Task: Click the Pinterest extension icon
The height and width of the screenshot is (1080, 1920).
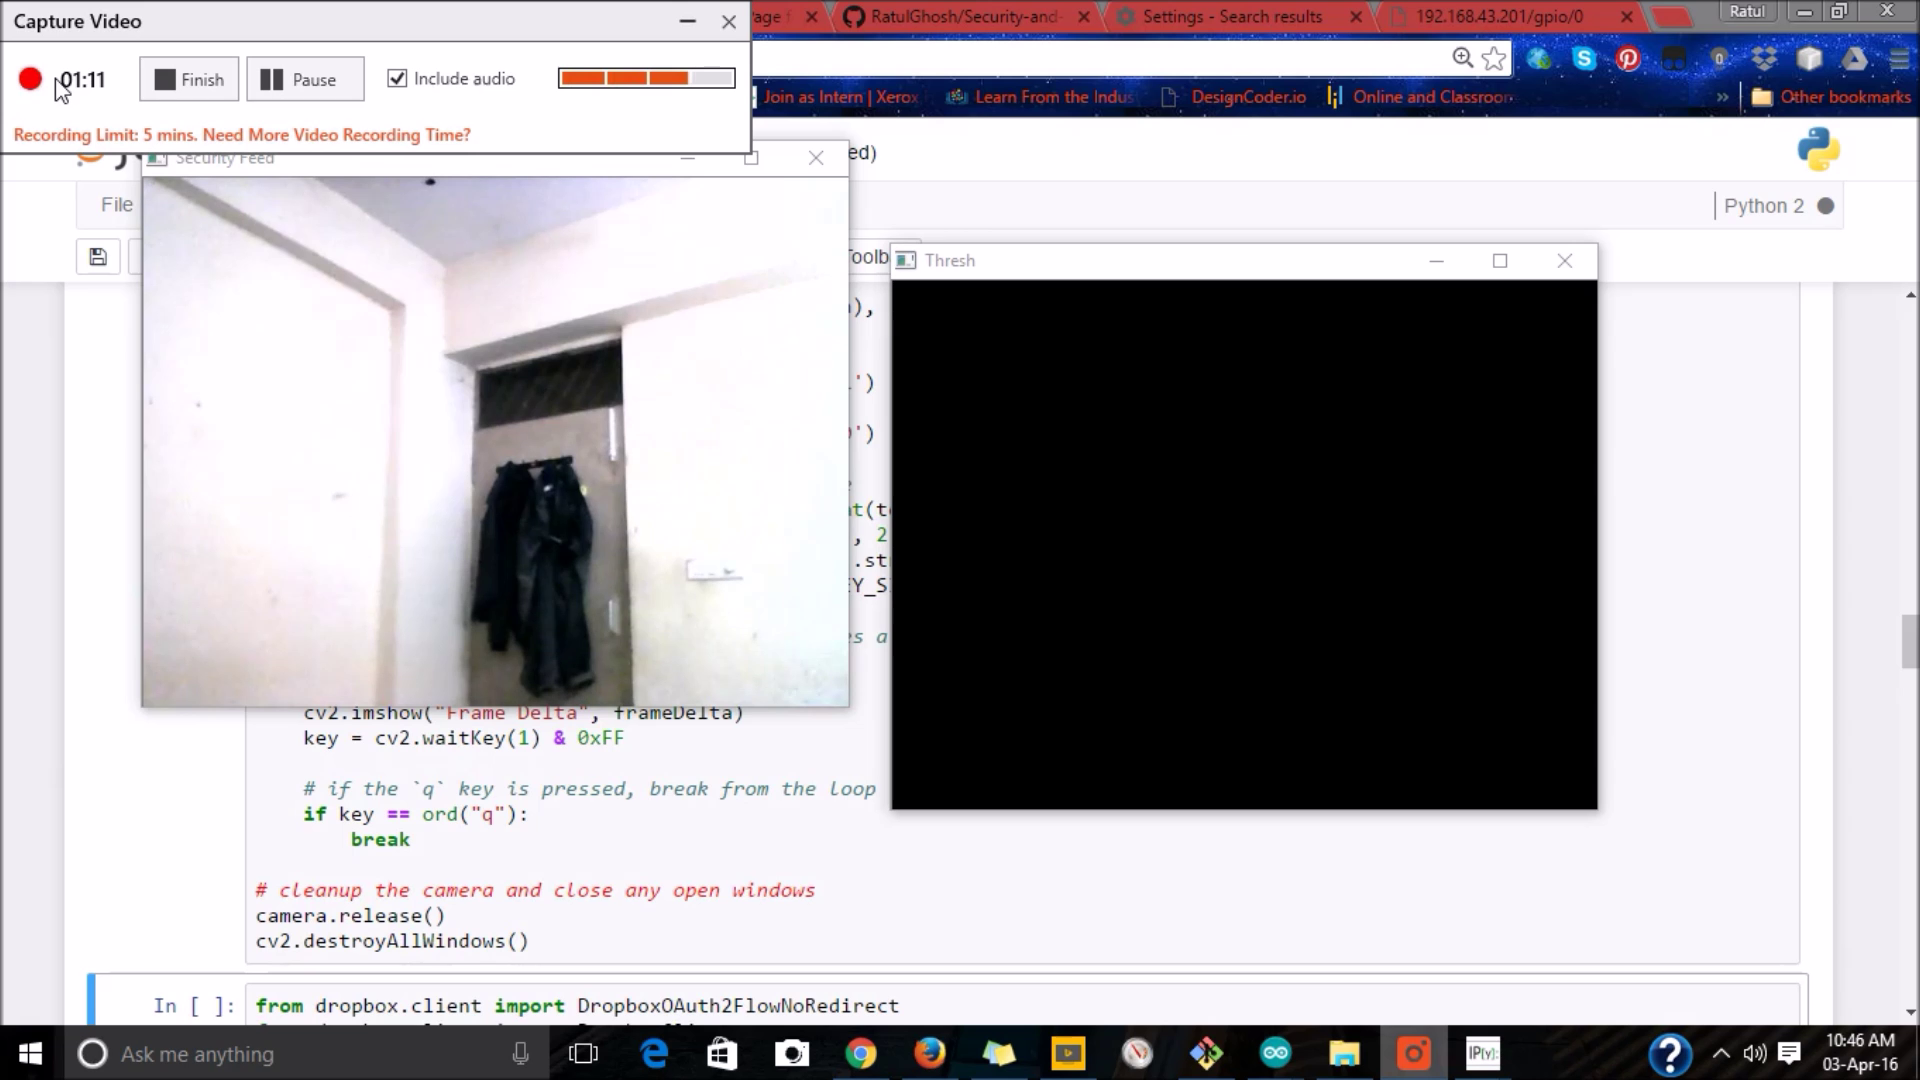Action: 1628,59
